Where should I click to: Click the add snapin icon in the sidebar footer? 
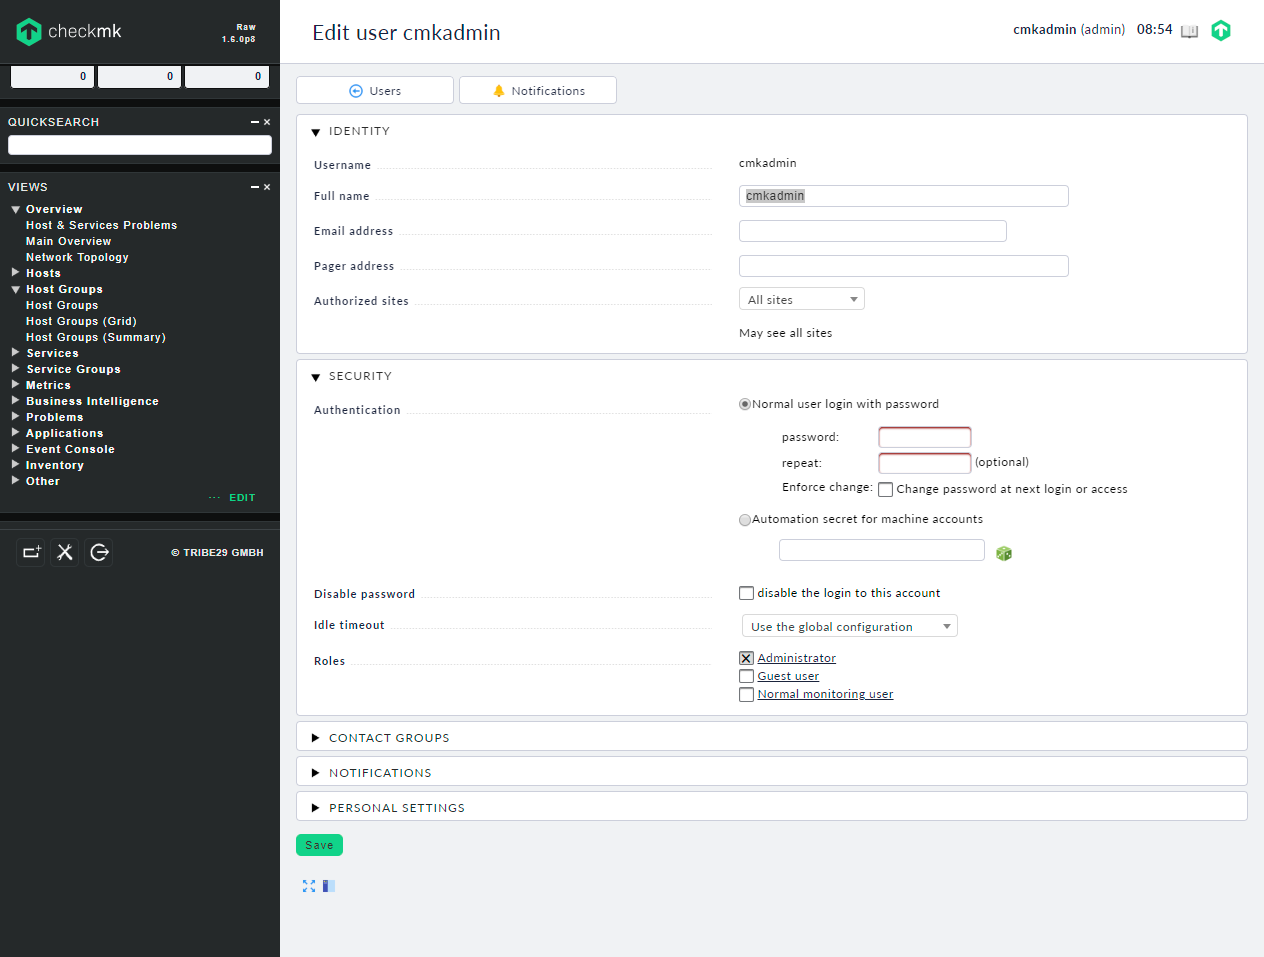pyautogui.click(x=32, y=552)
